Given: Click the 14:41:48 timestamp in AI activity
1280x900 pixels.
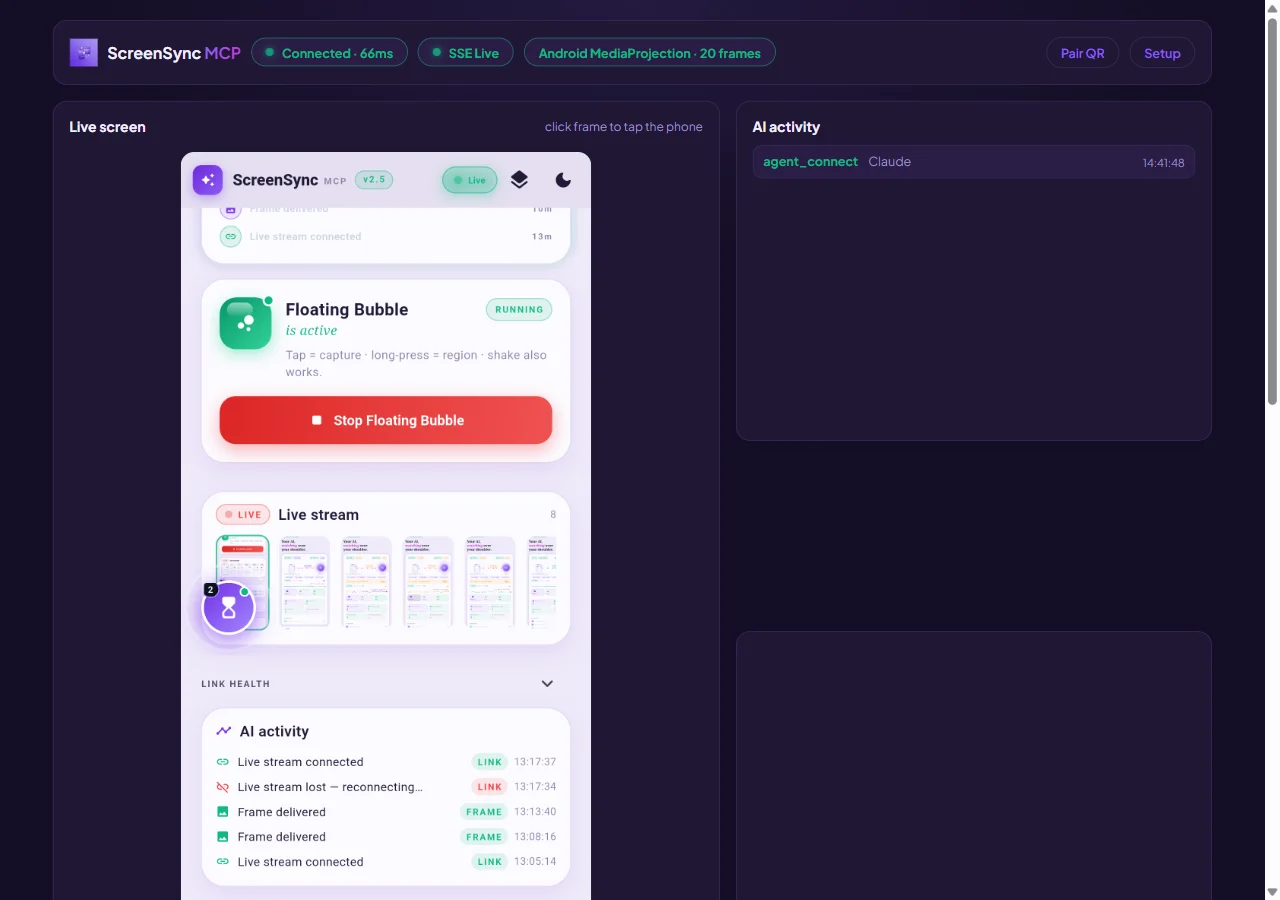Looking at the screenshot, I should 1163,163.
